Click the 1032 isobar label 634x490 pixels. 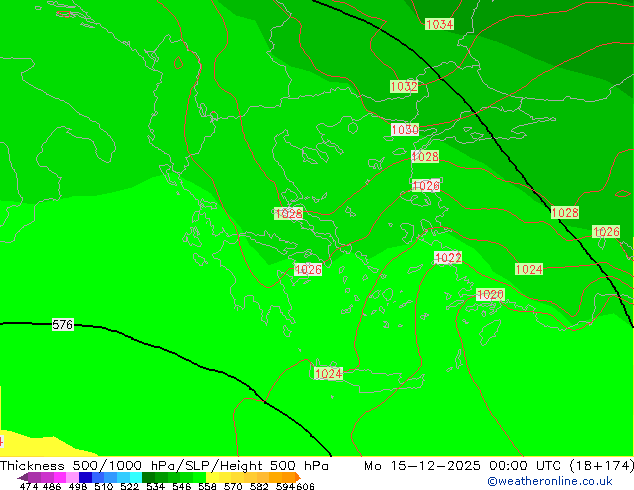[404, 86]
